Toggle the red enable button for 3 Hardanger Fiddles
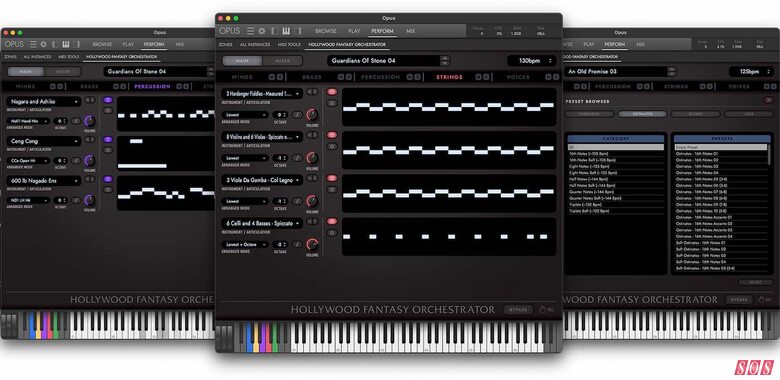 [332, 92]
